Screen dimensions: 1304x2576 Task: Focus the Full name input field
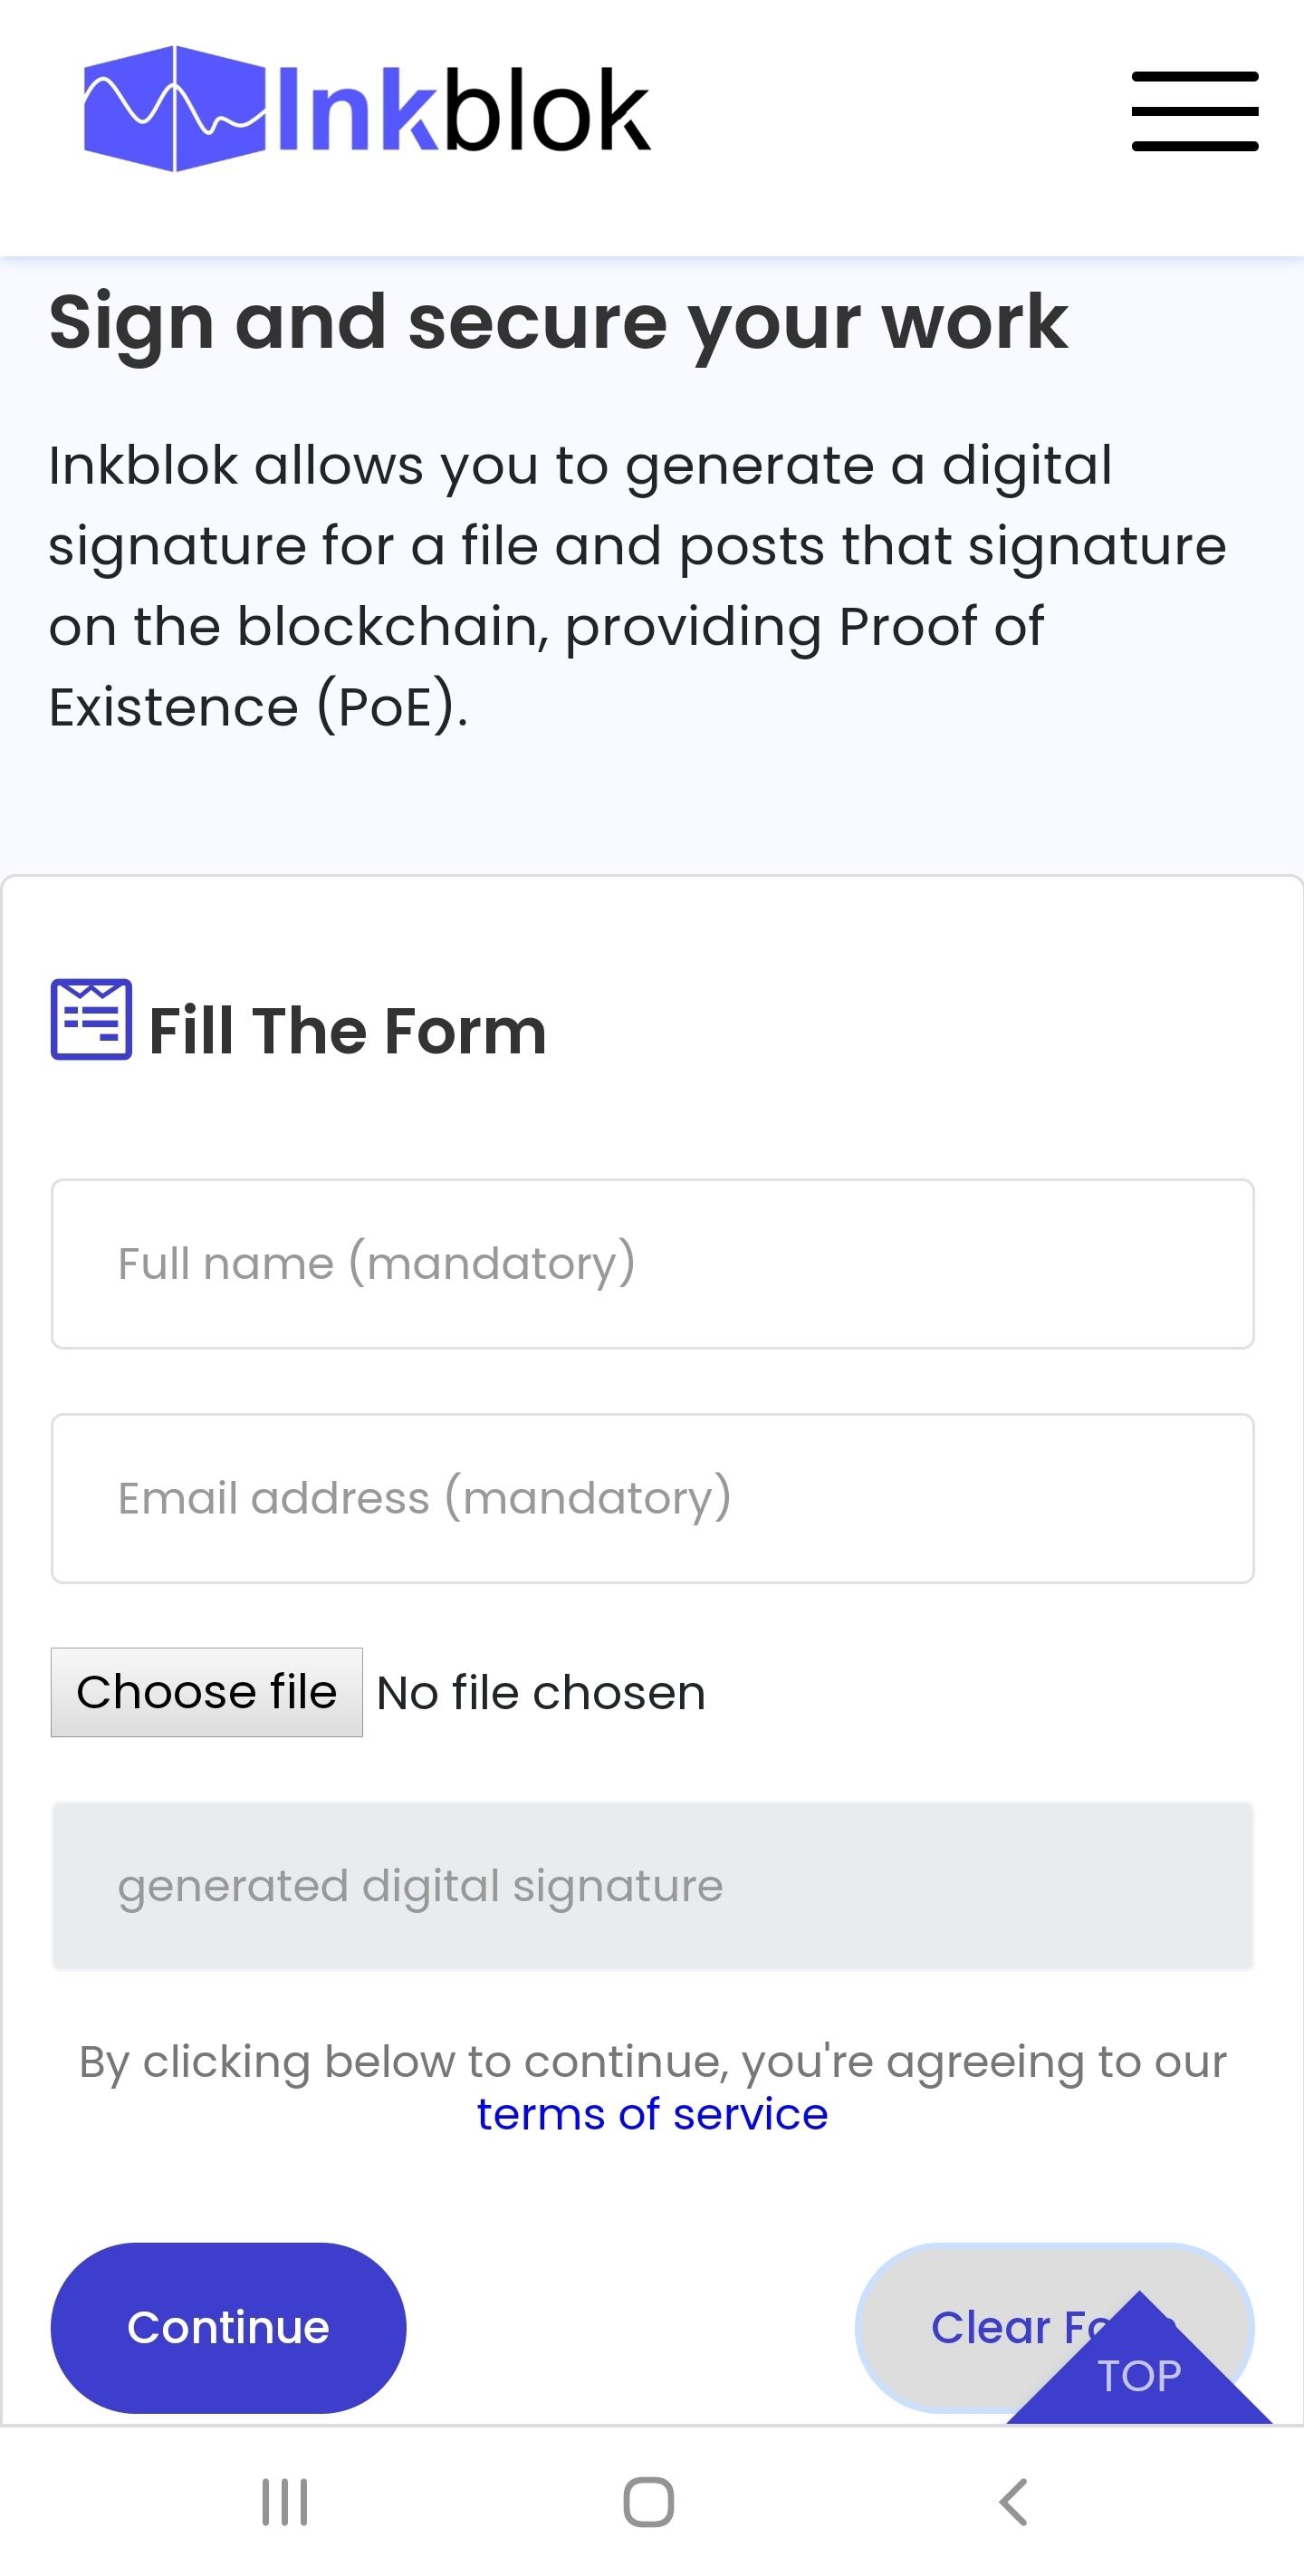click(652, 1264)
